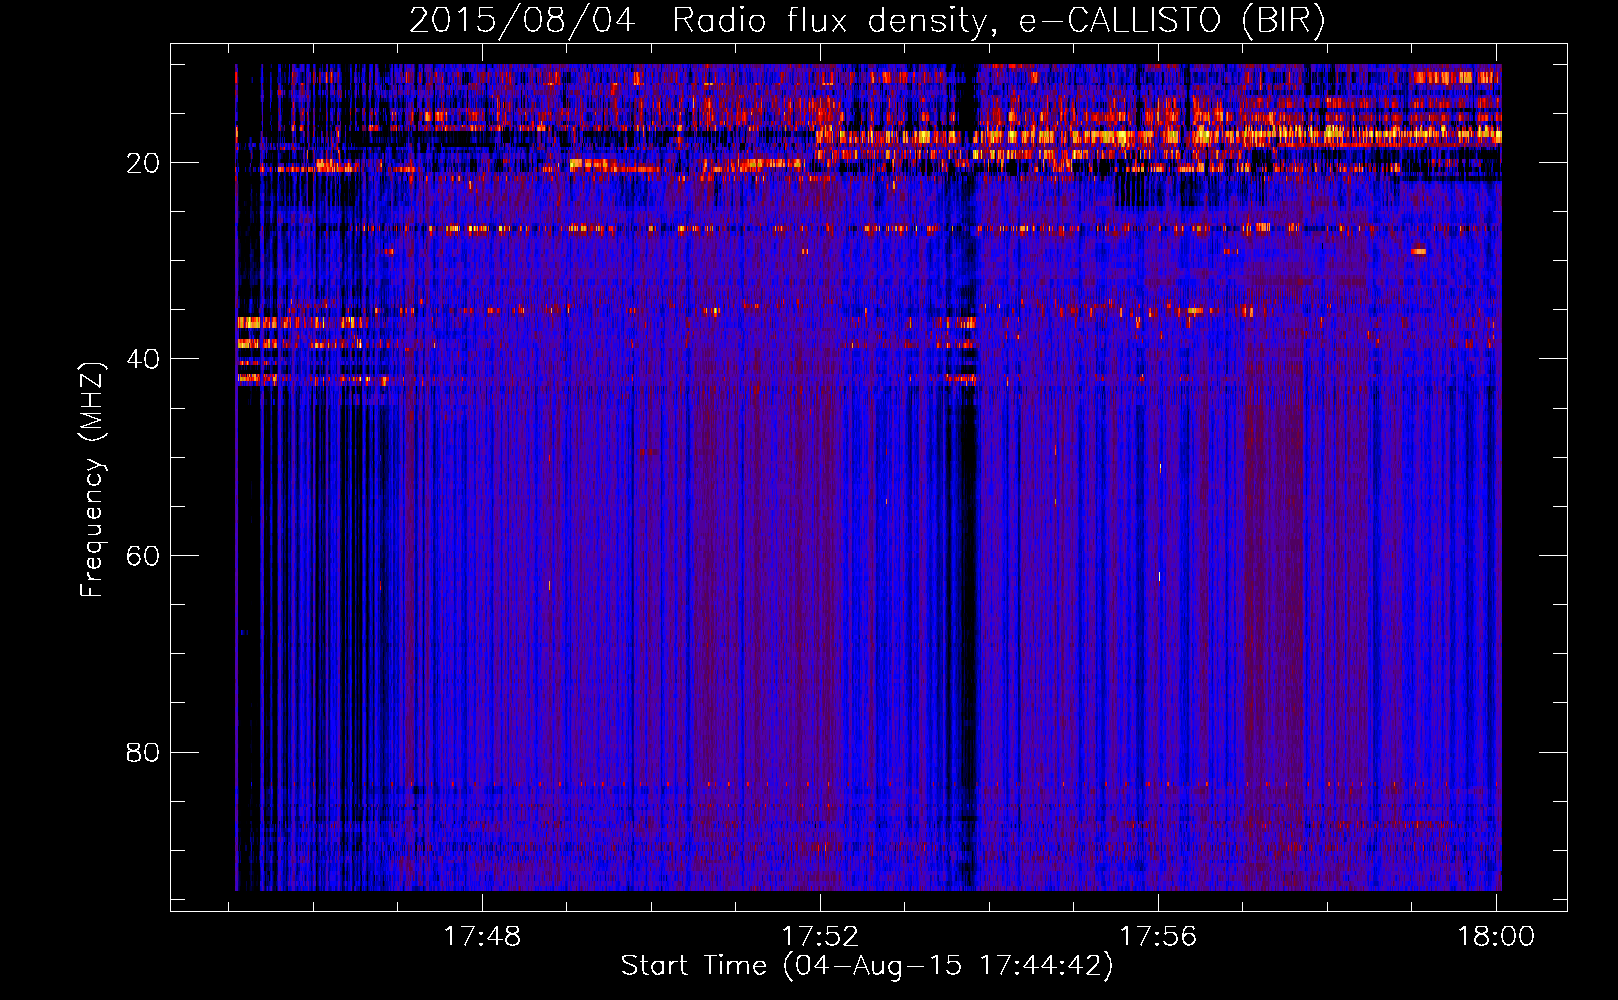The height and width of the screenshot is (1000, 1618).
Task: Click the 20 frequency tick label
Action: [x=143, y=163]
